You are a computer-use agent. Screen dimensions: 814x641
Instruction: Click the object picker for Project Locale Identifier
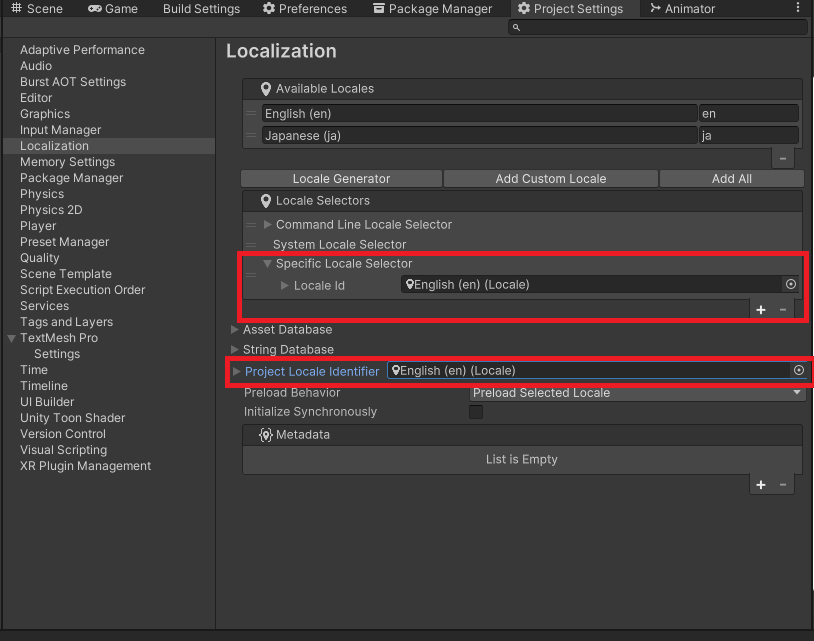tap(799, 370)
